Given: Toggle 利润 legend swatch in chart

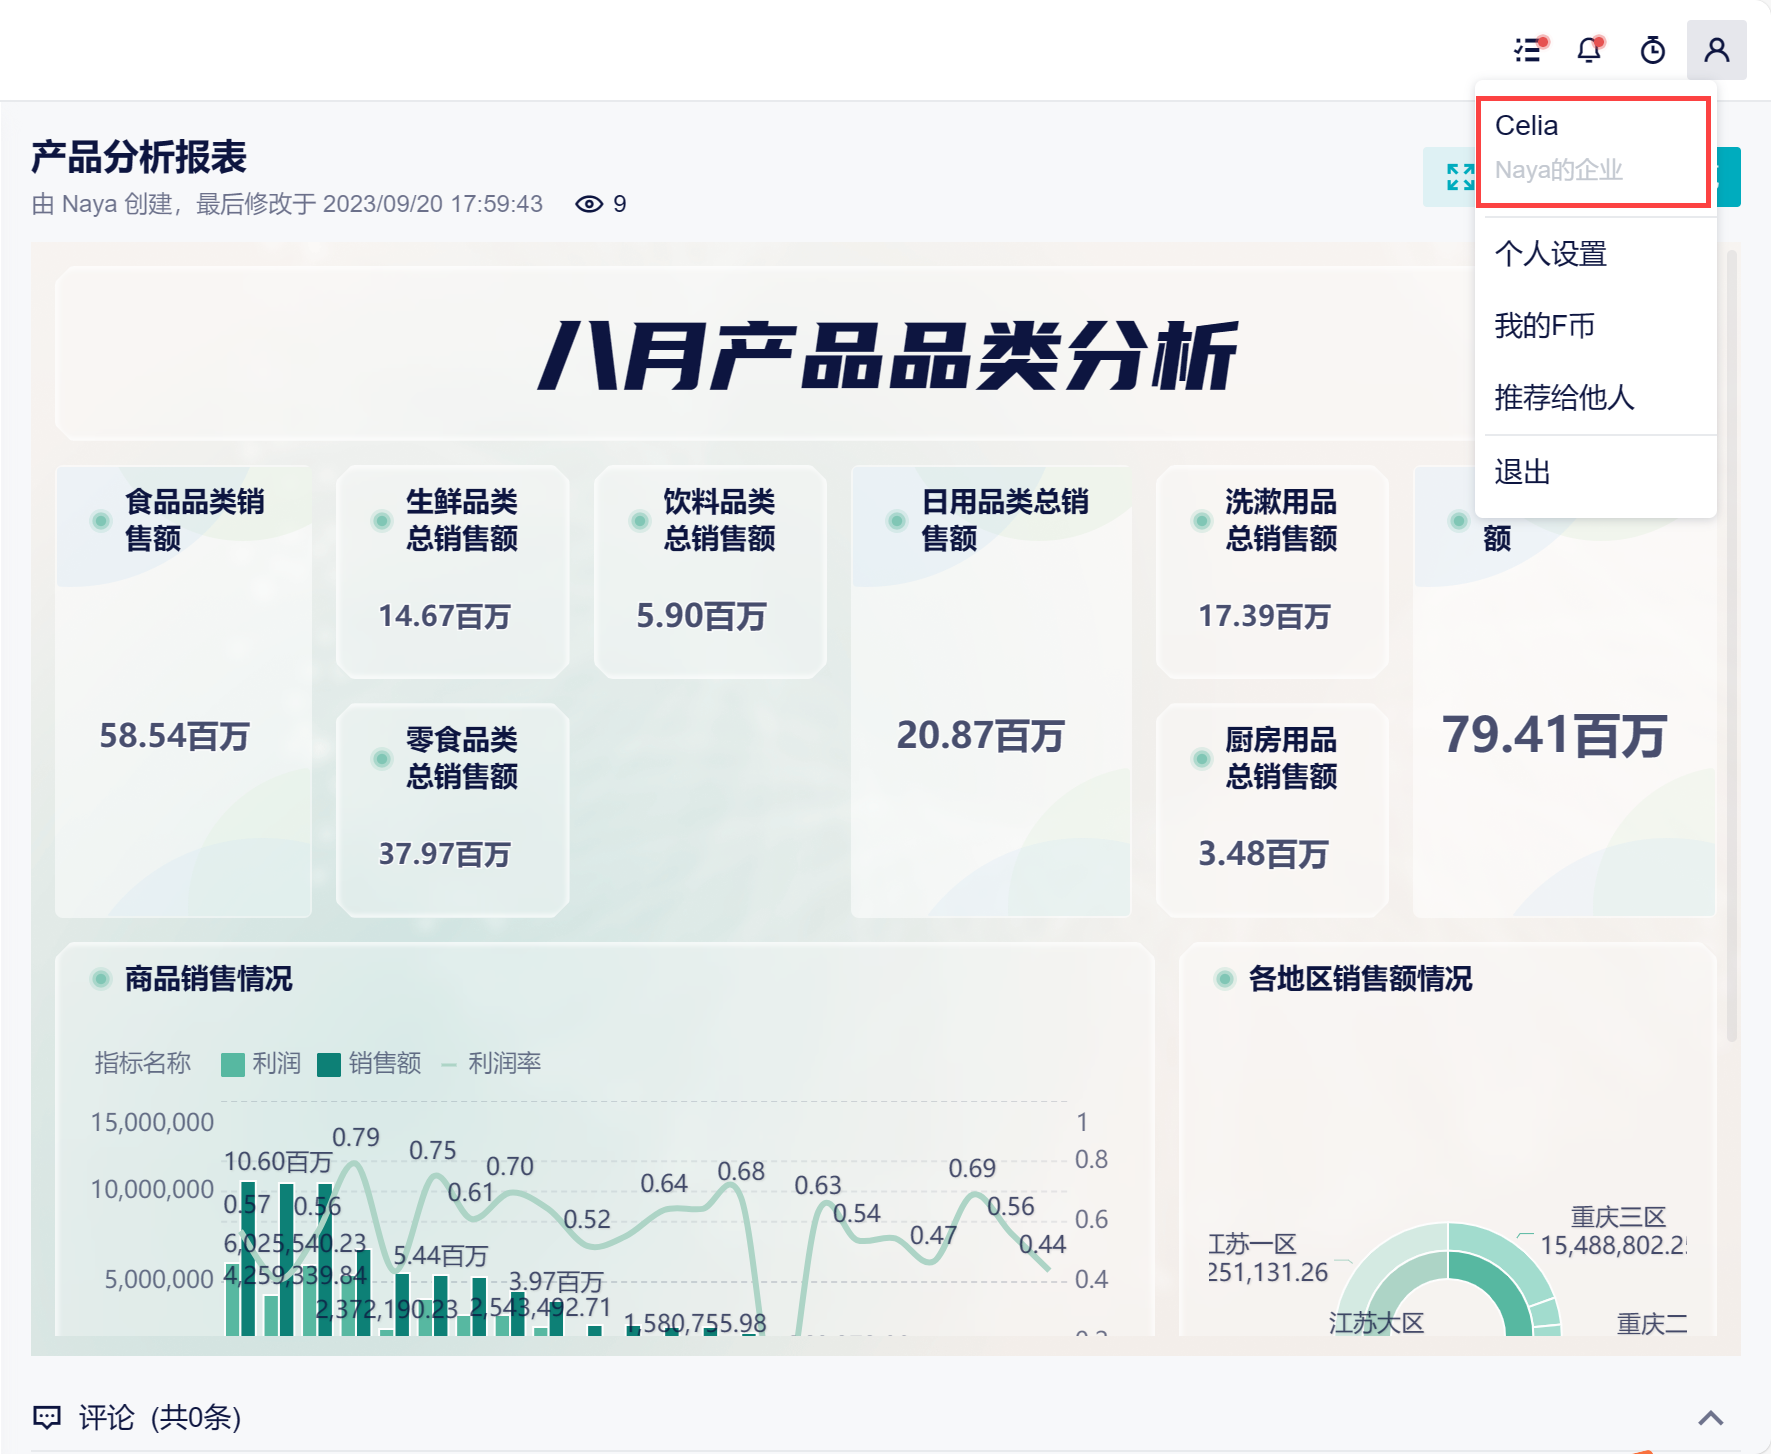Looking at the screenshot, I should coord(233,1064).
